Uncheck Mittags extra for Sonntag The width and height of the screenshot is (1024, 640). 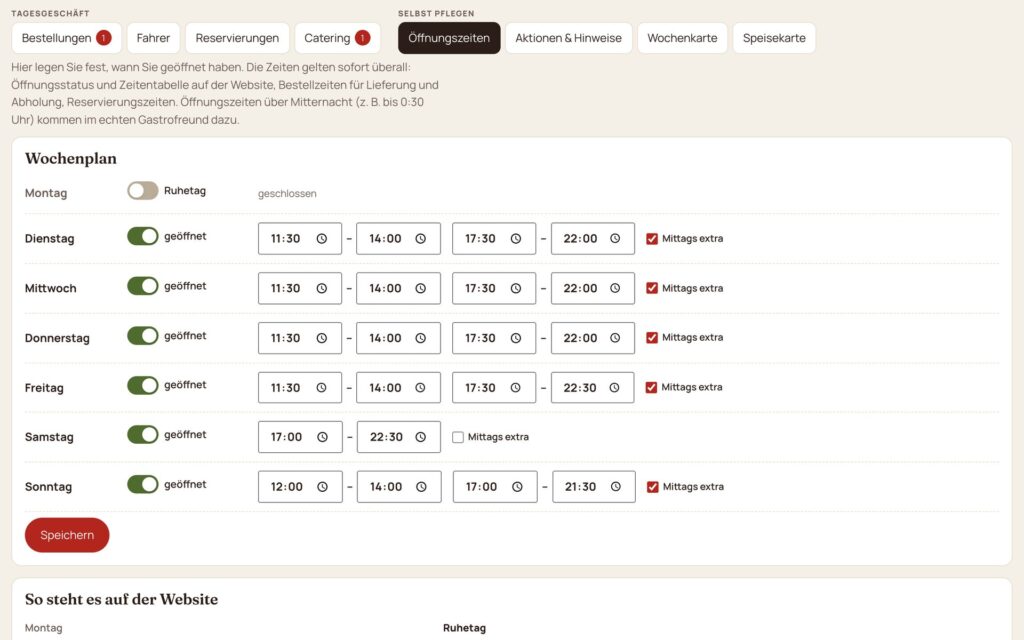[x=652, y=487]
